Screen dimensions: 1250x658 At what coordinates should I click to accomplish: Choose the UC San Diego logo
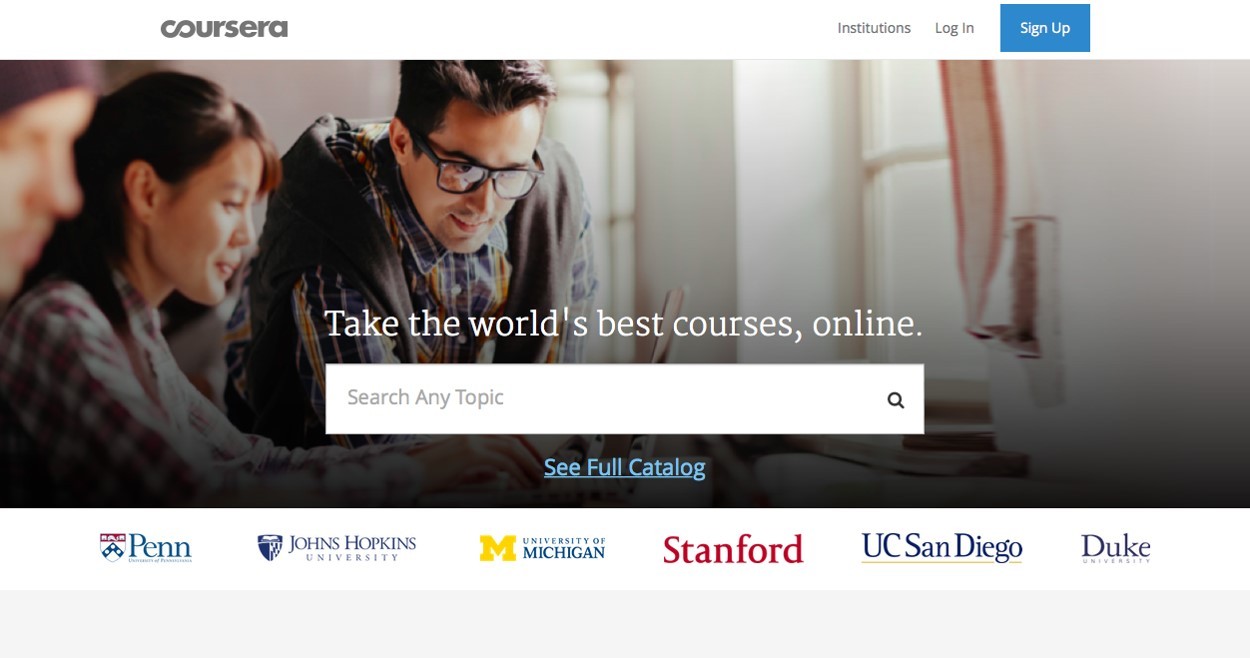(942, 548)
